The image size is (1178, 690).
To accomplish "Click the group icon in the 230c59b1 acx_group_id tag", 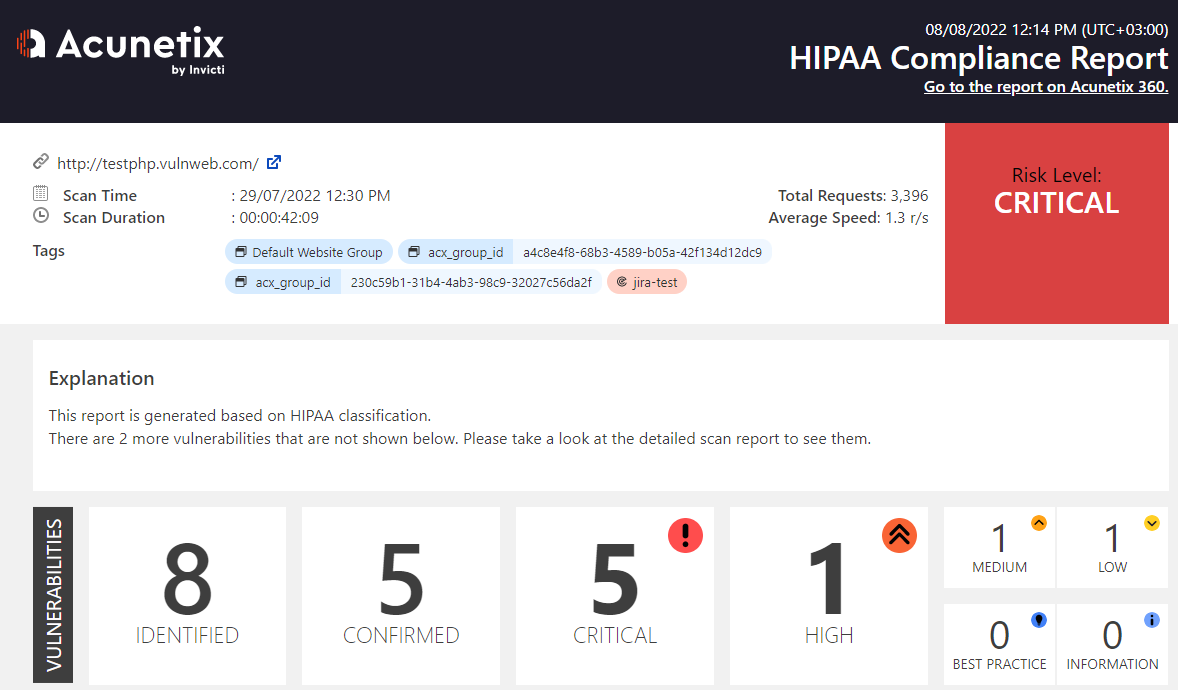I will (240, 282).
